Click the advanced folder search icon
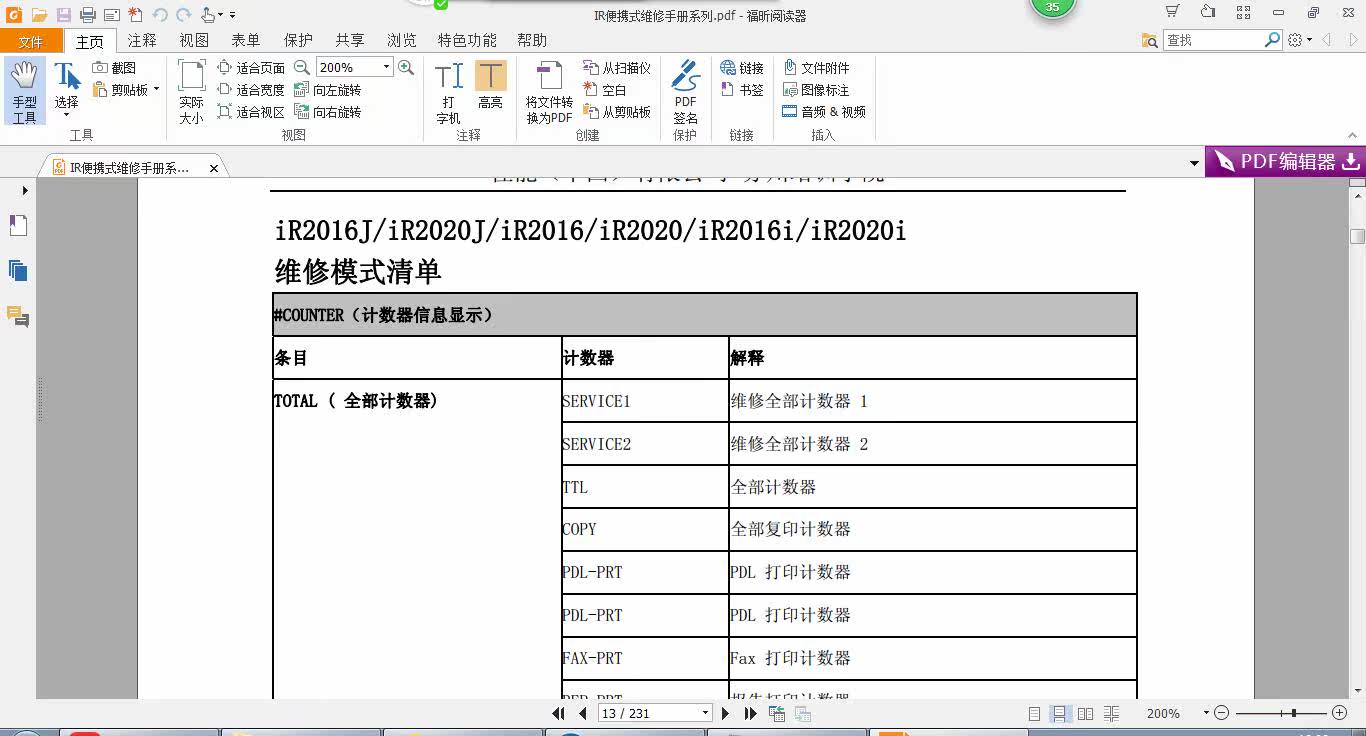The width and height of the screenshot is (1366, 736). 1150,40
